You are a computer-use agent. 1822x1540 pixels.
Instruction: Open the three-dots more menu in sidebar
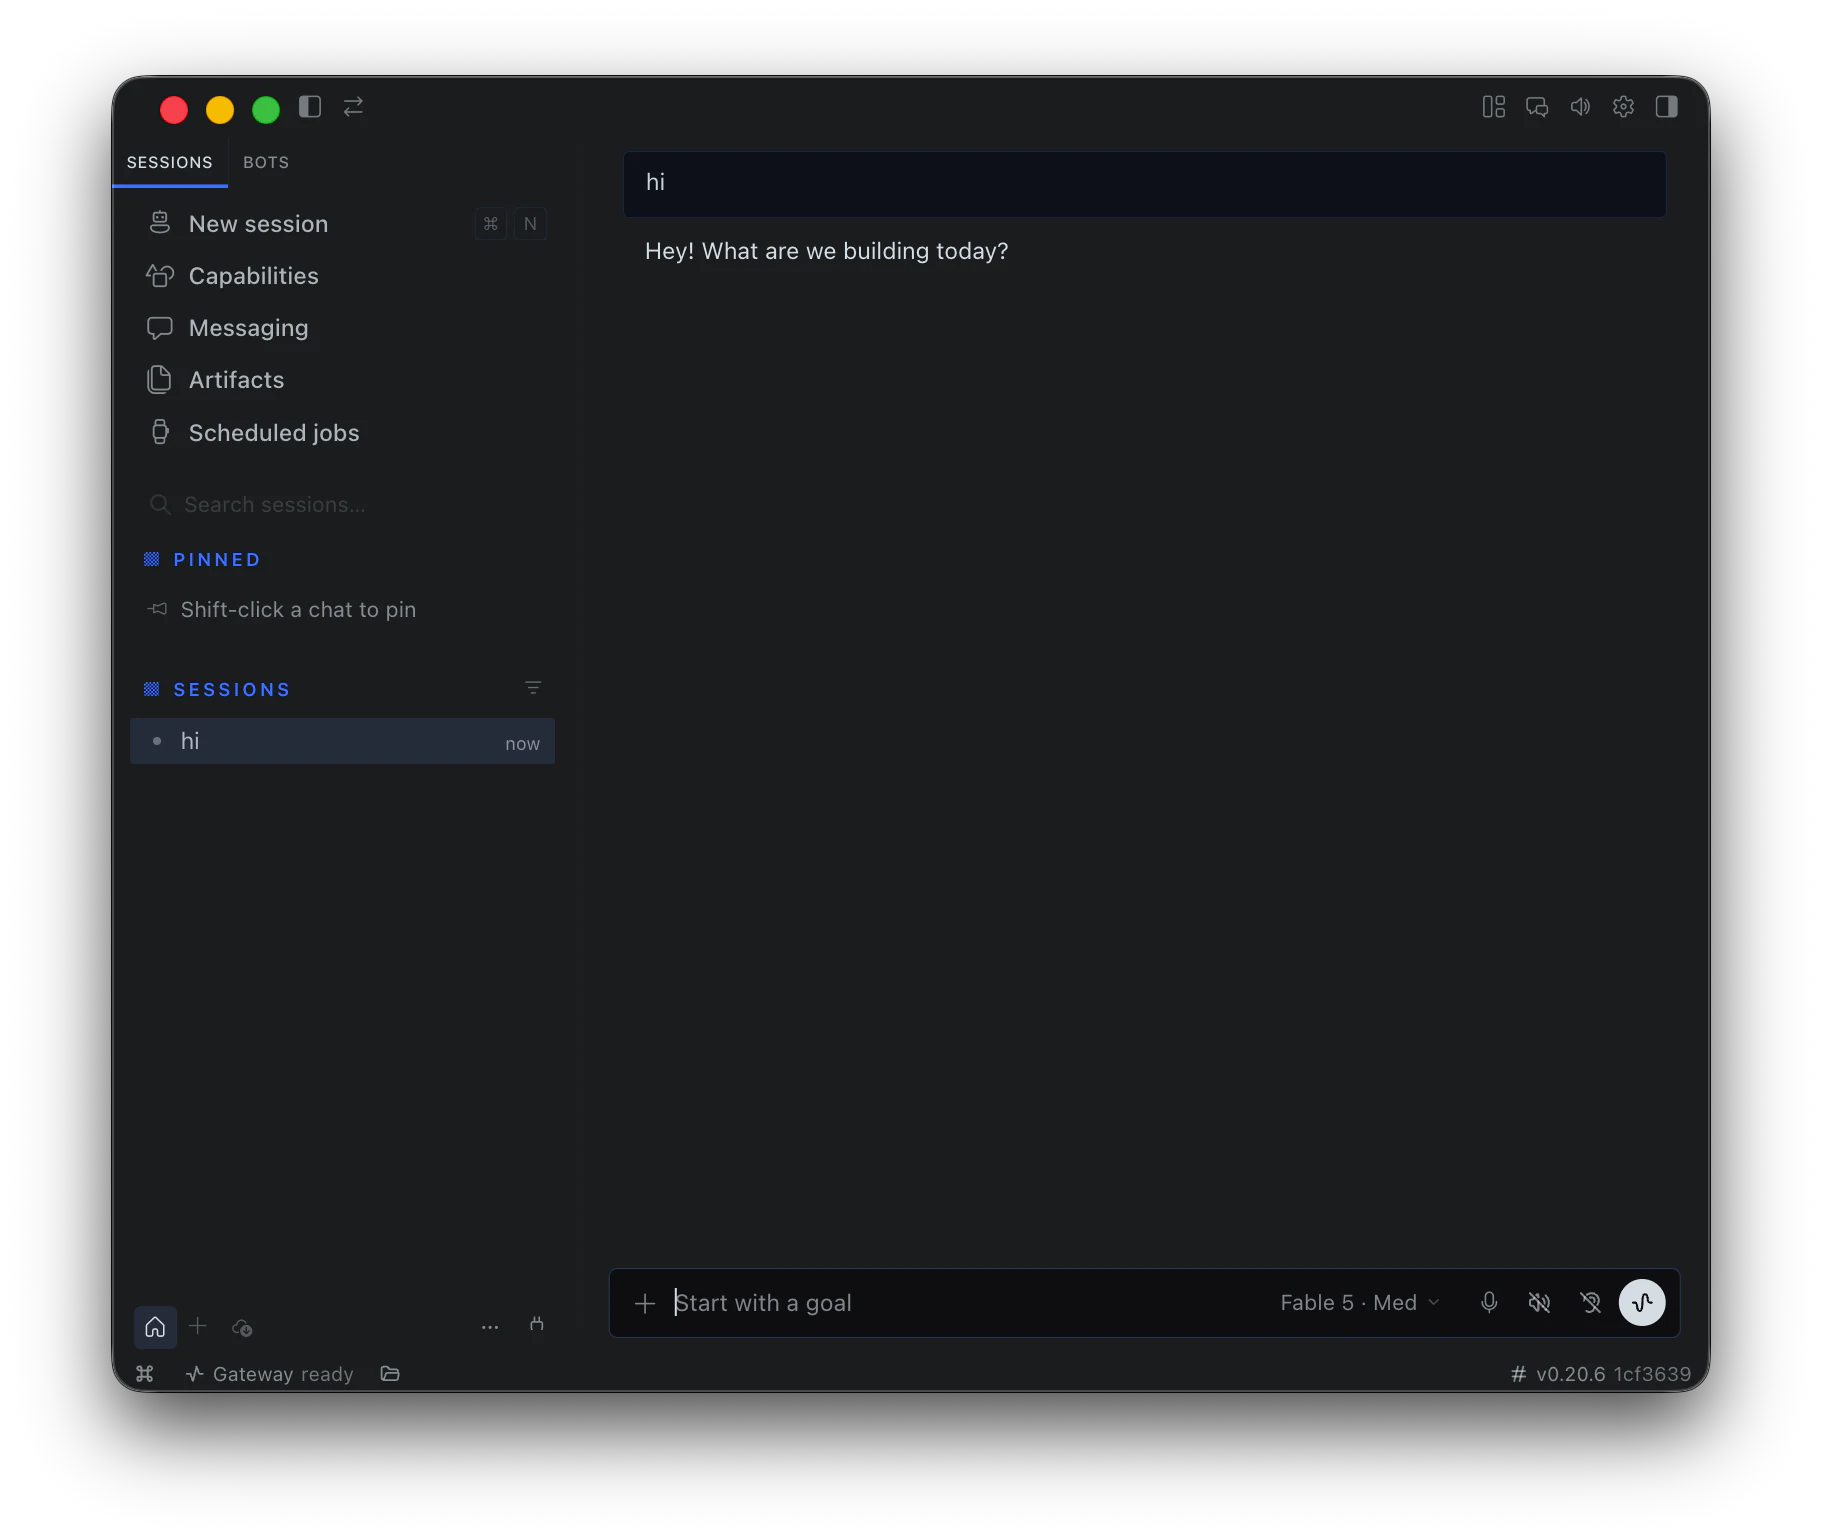[490, 1327]
